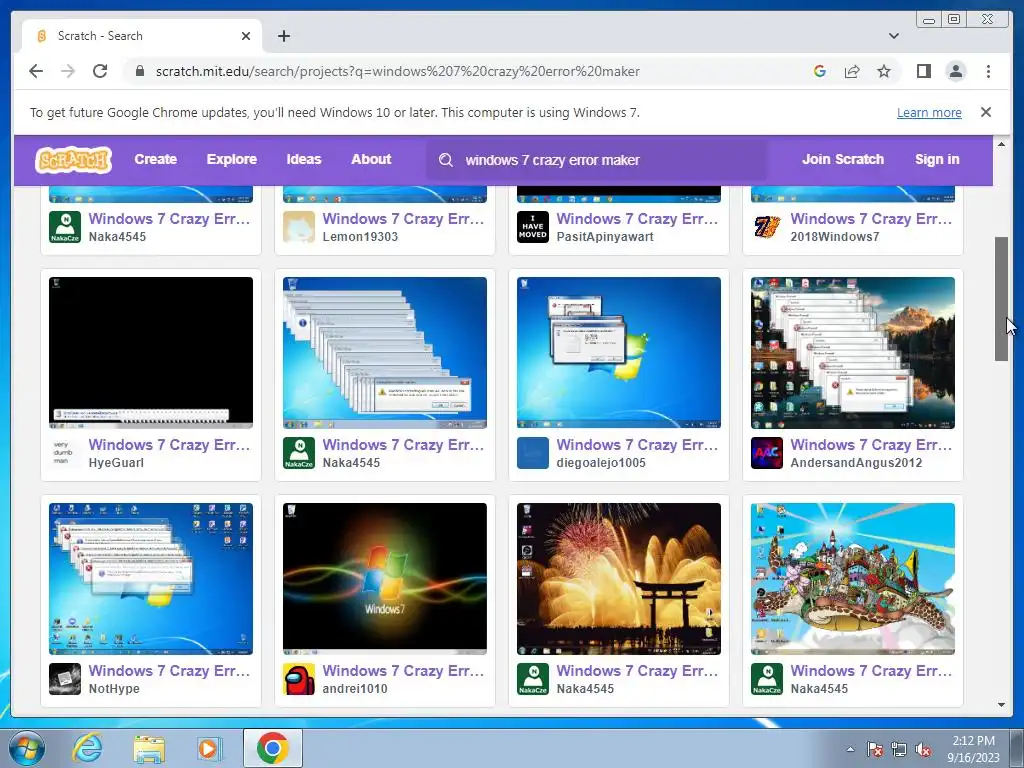Click the scrollbar up arrow
1024x768 pixels.
click(1001, 144)
